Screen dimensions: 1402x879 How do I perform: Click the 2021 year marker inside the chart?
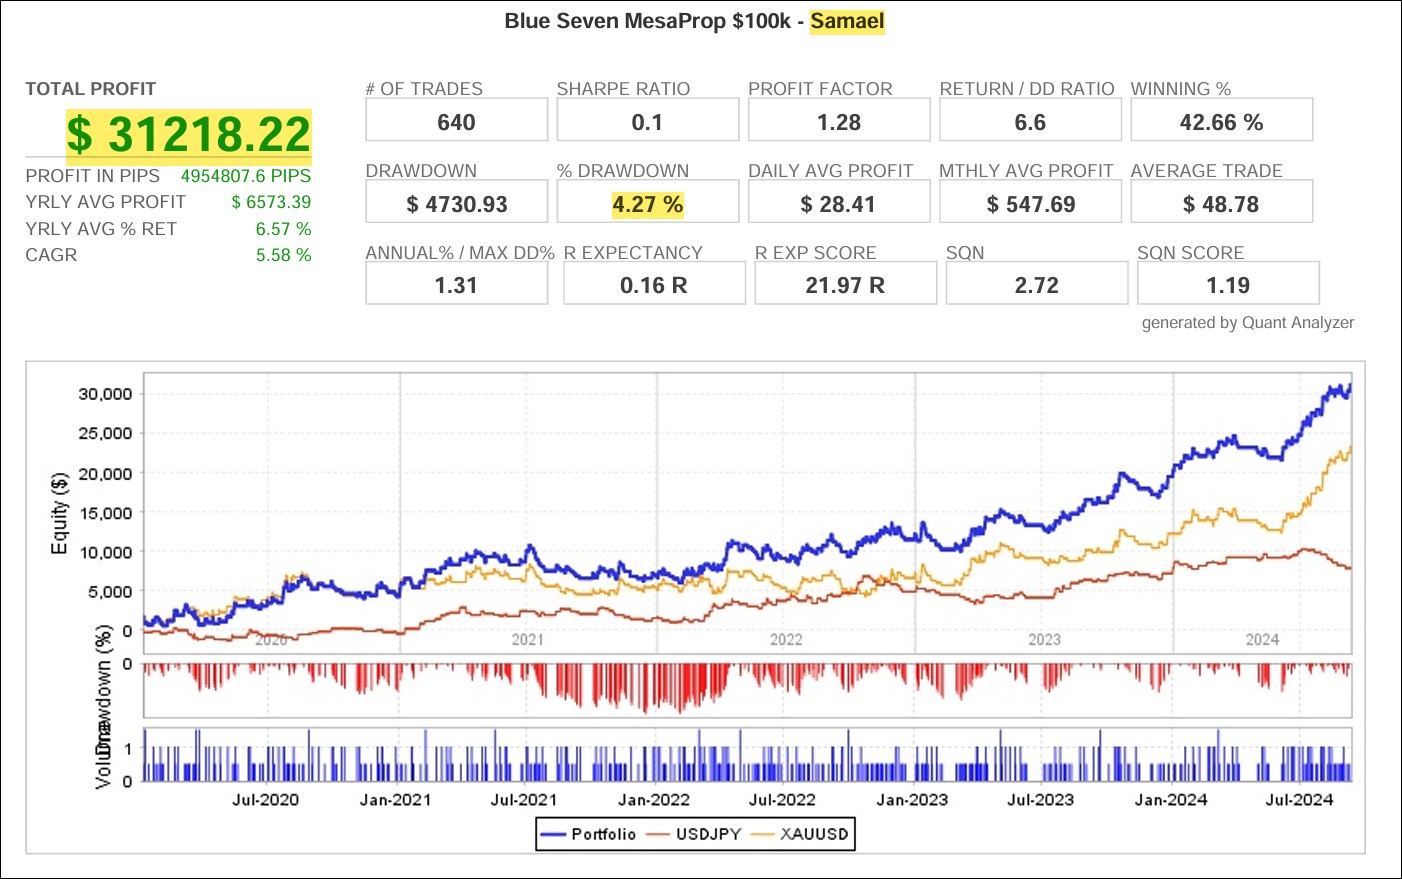(528, 640)
